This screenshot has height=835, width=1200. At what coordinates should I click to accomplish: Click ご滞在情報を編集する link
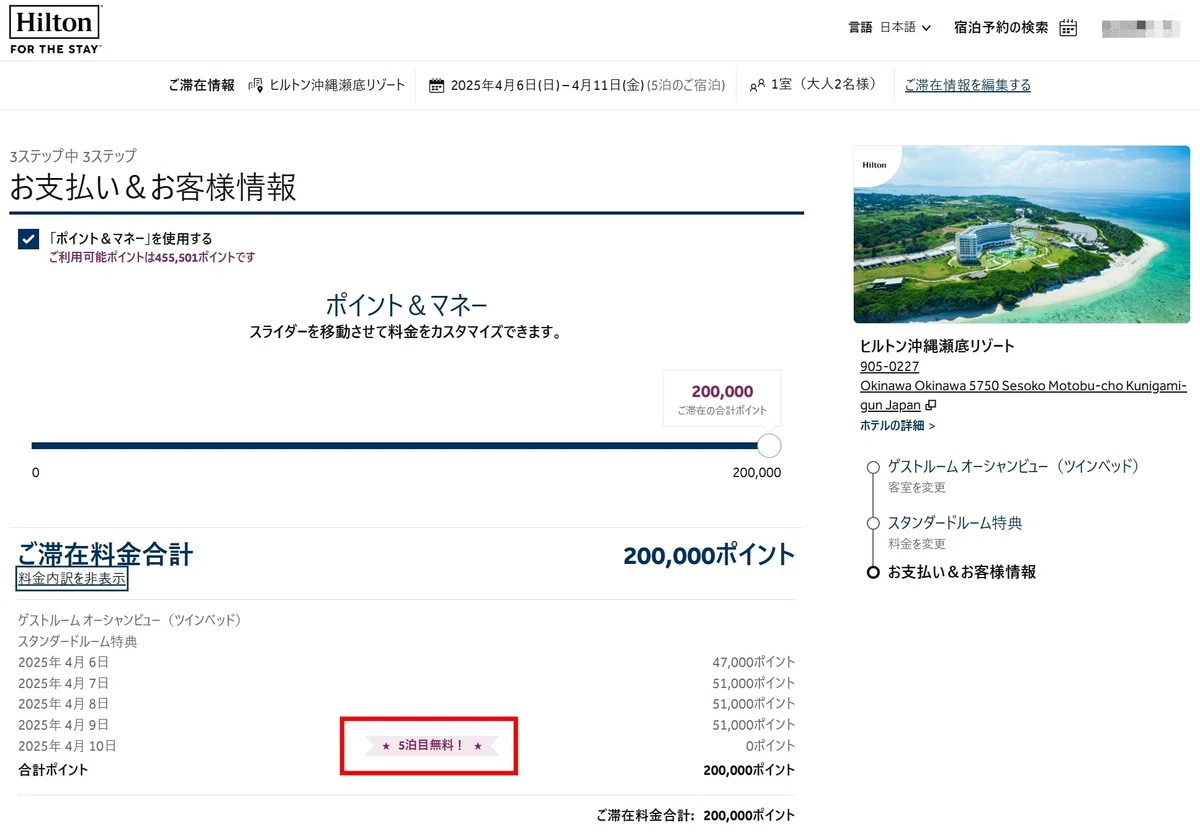tap(967, 85)
